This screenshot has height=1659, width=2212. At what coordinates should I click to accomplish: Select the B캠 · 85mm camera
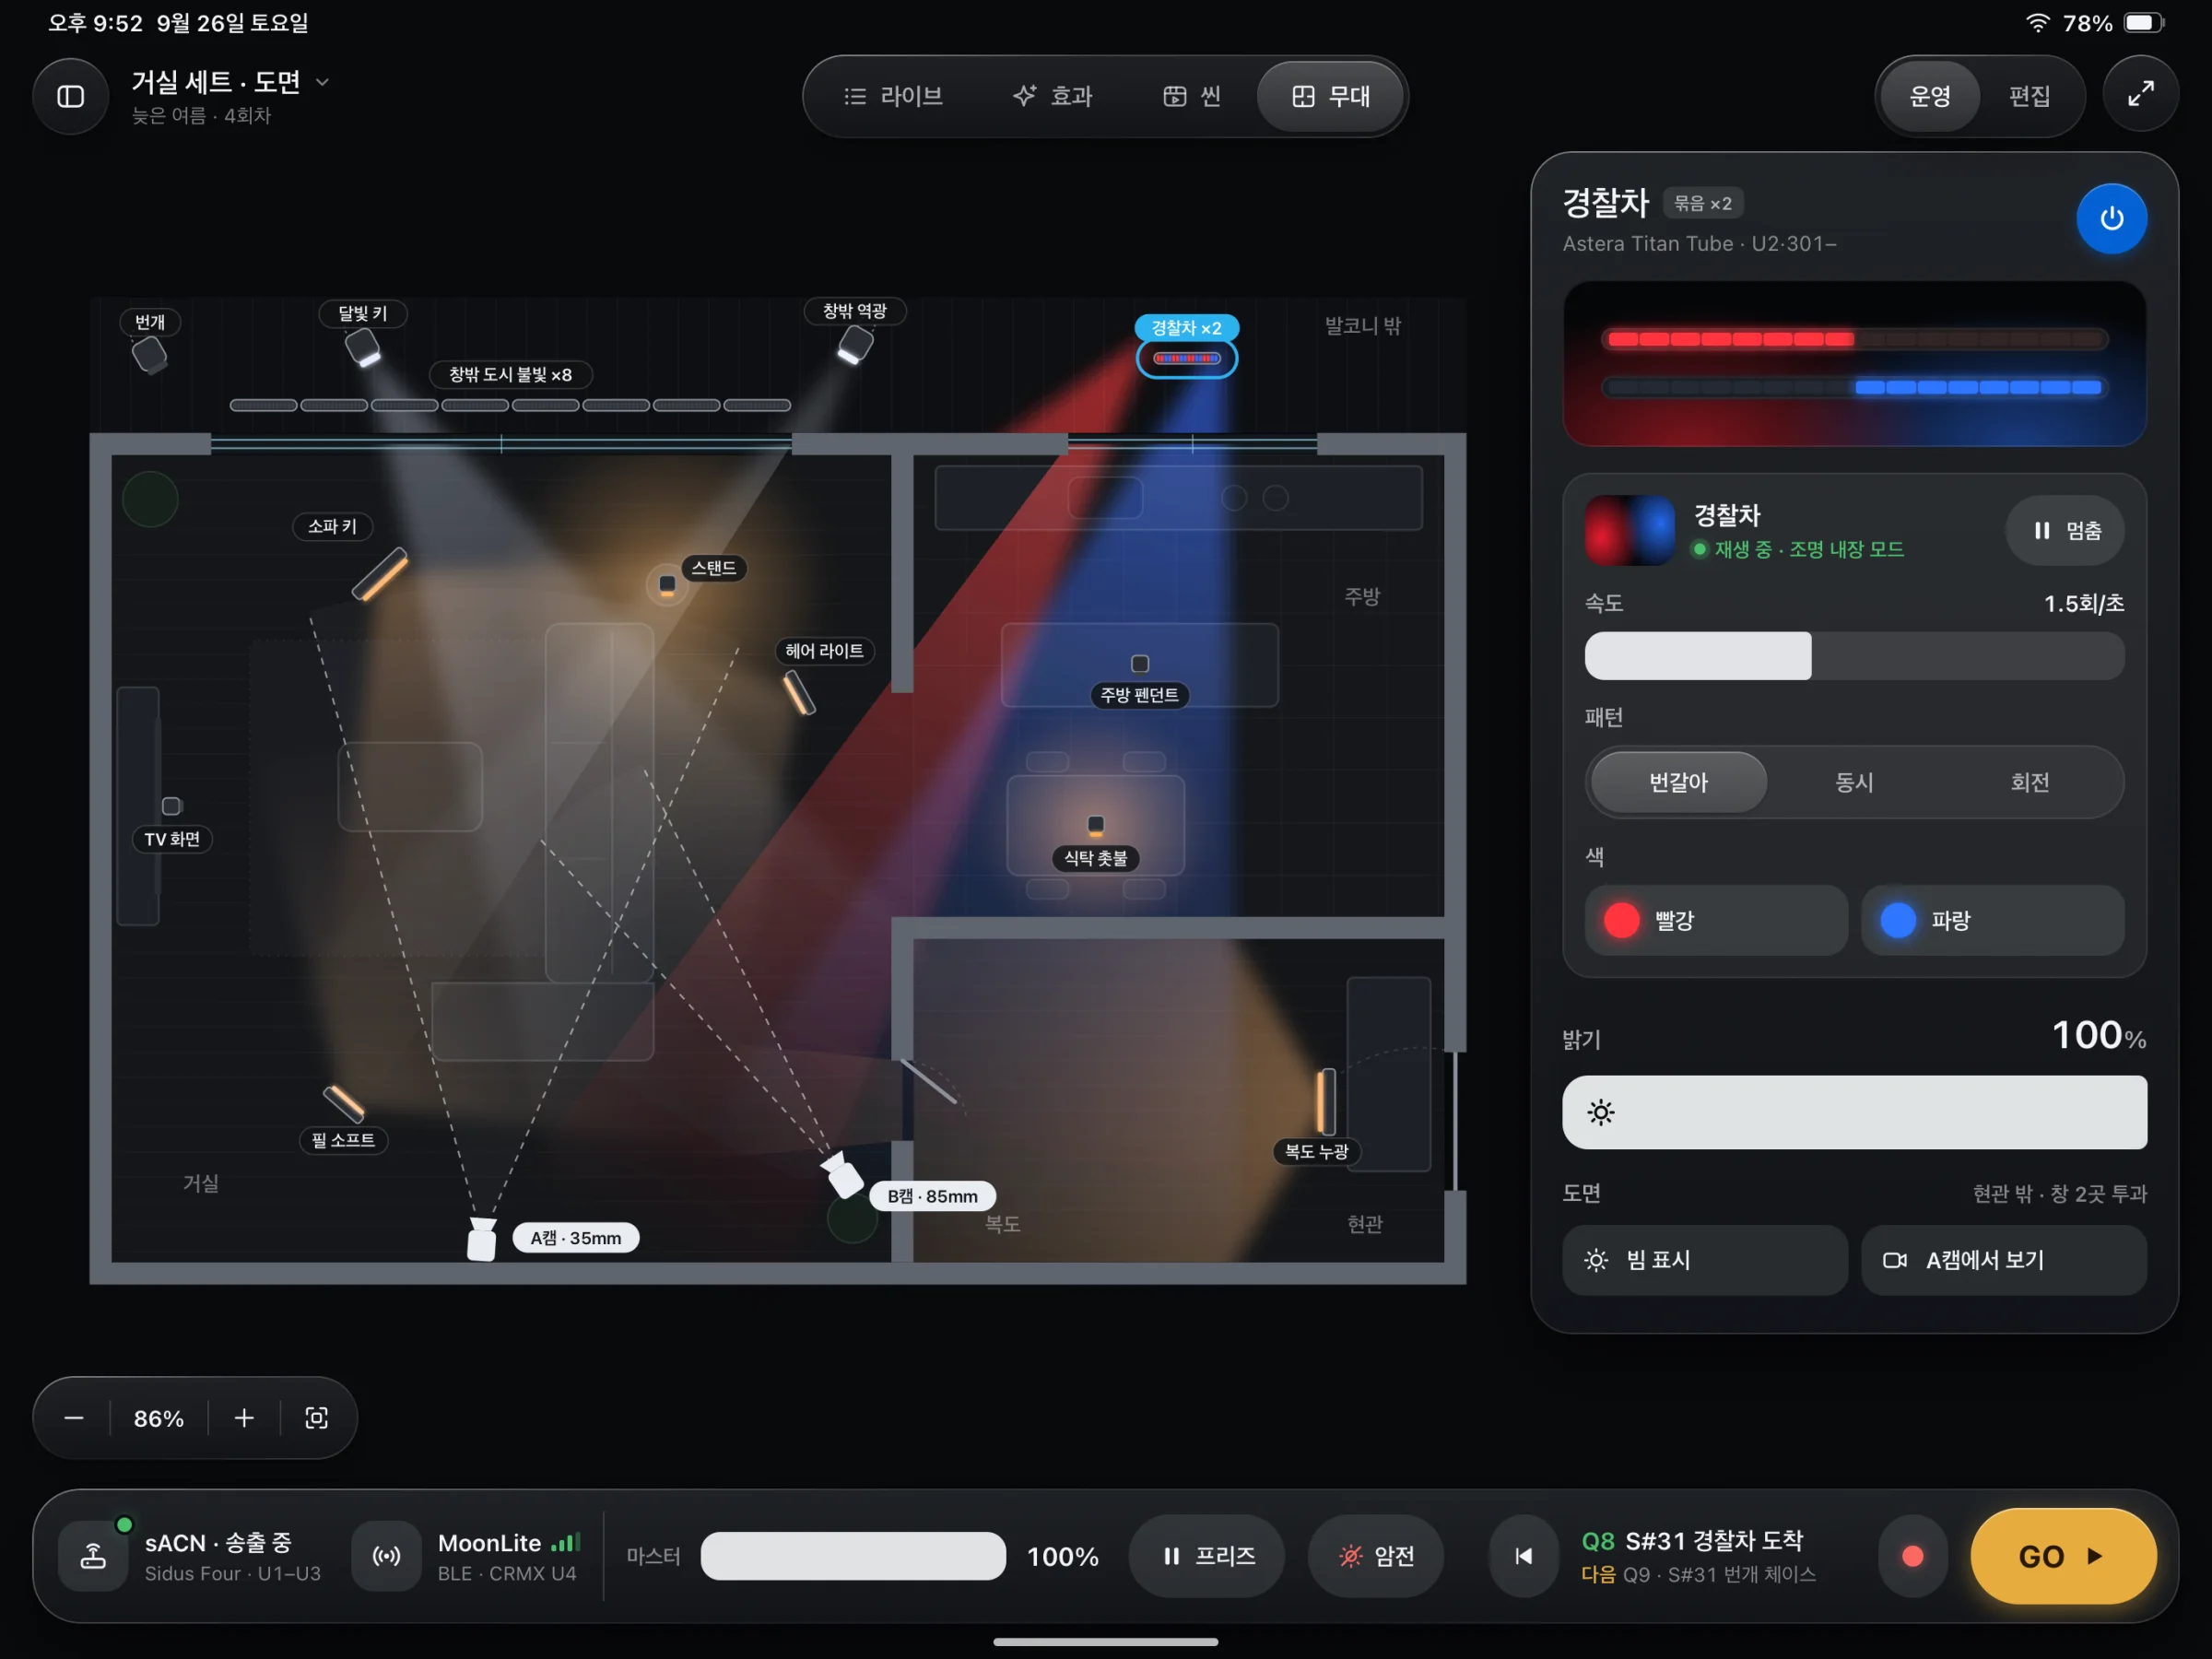(x=842, y=1175)
